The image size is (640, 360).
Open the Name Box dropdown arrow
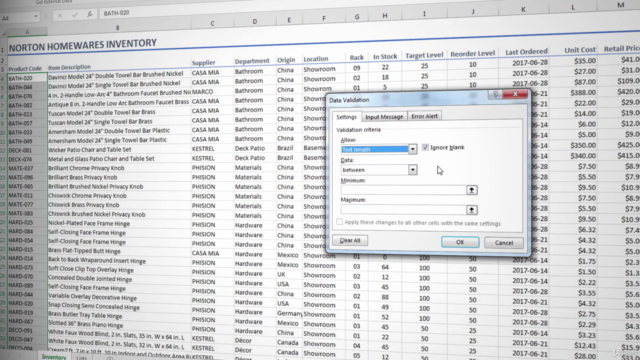36,17
